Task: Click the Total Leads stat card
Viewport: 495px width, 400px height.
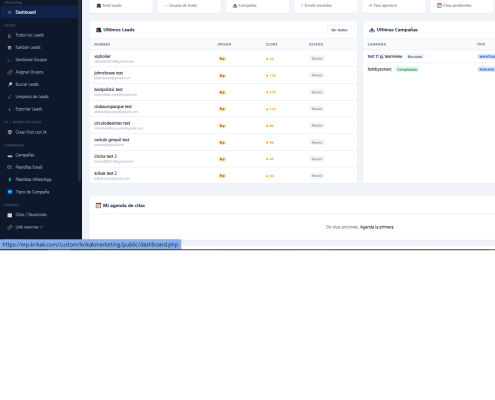Action: coord(121,6)
